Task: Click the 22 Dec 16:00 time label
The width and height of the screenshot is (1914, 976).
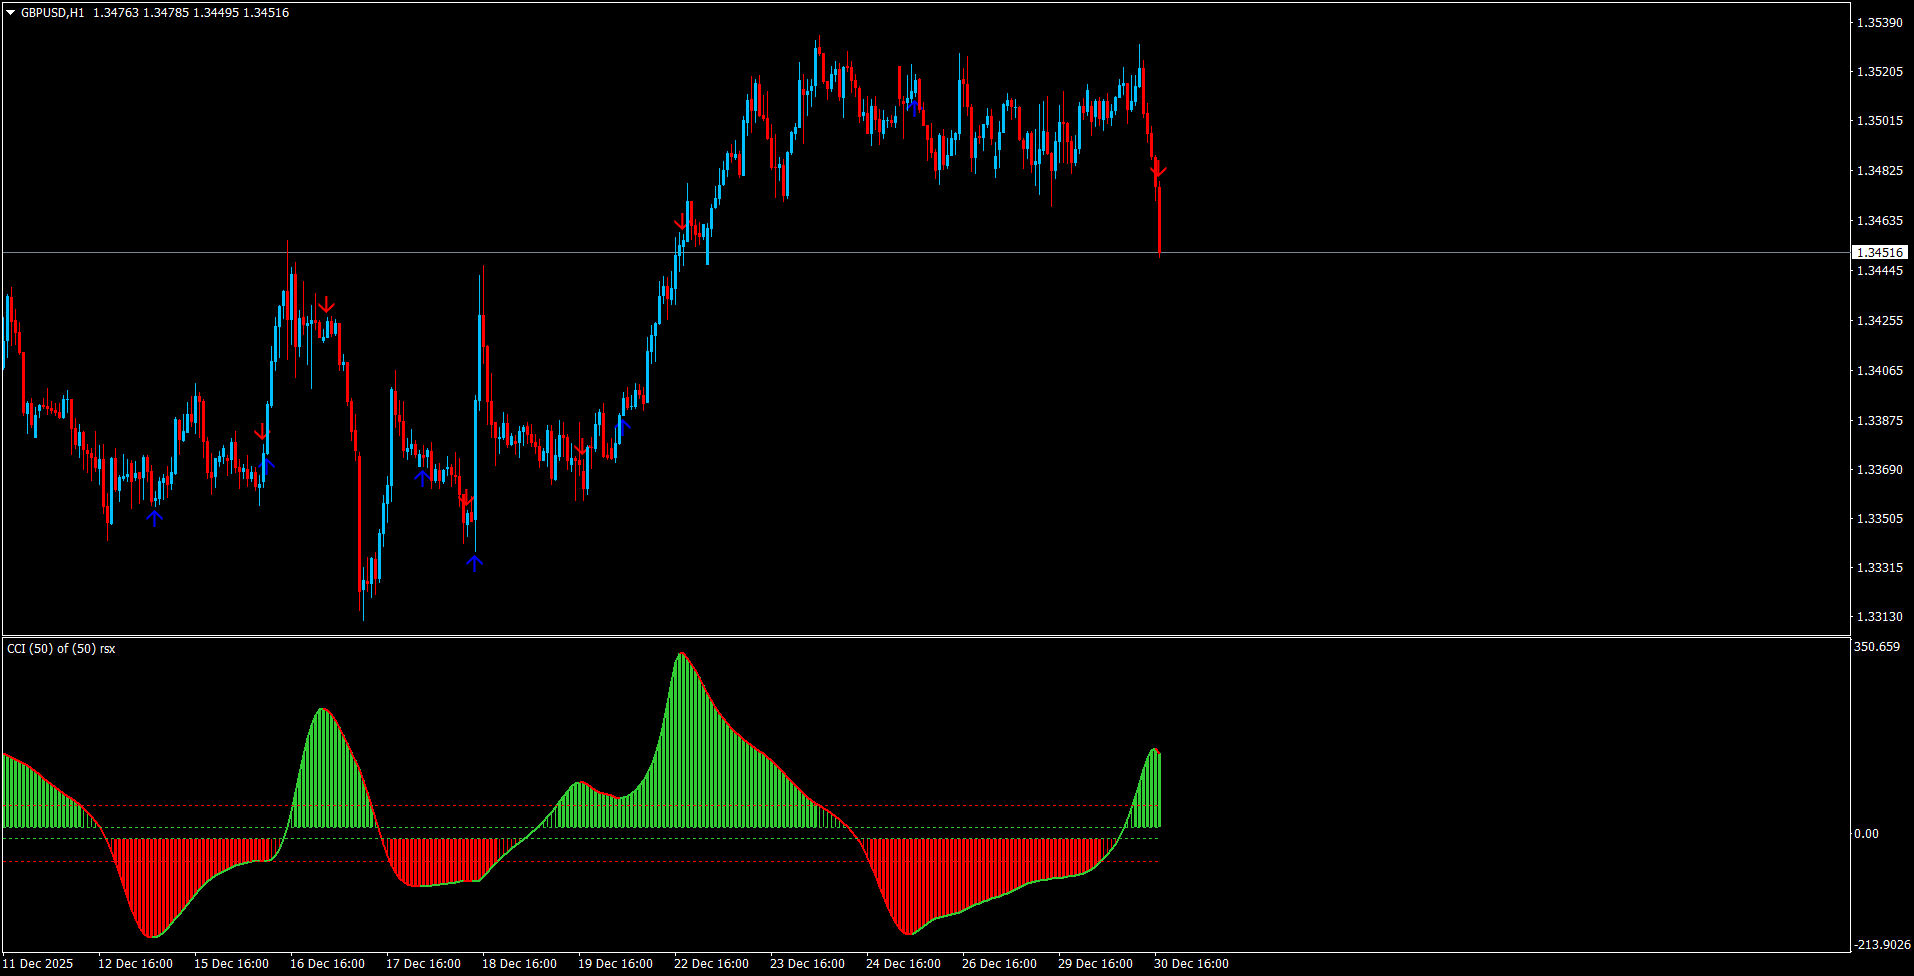Action: click(711, 964)
